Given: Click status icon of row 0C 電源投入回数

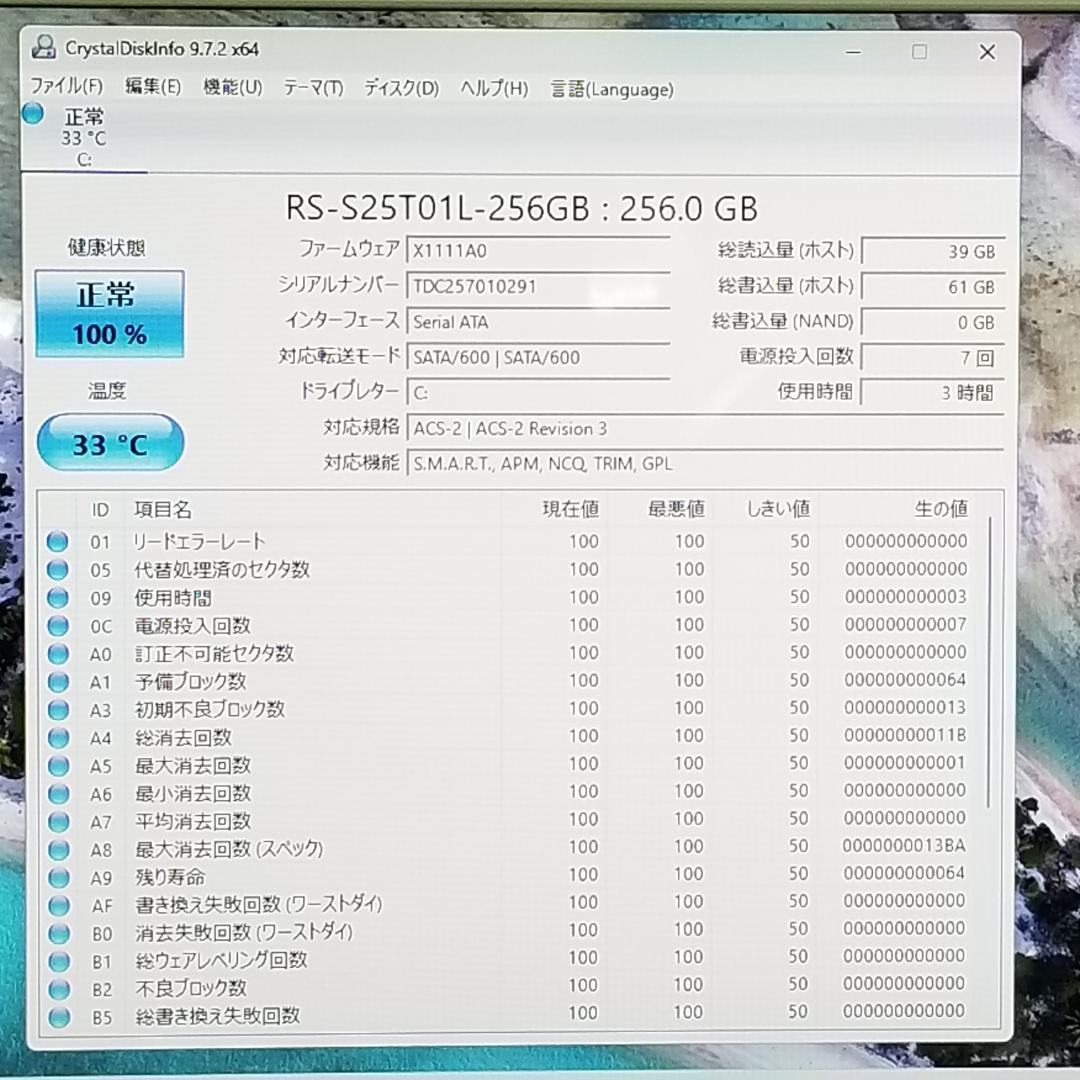Looking at the screenshot, I should coord(58,625).
